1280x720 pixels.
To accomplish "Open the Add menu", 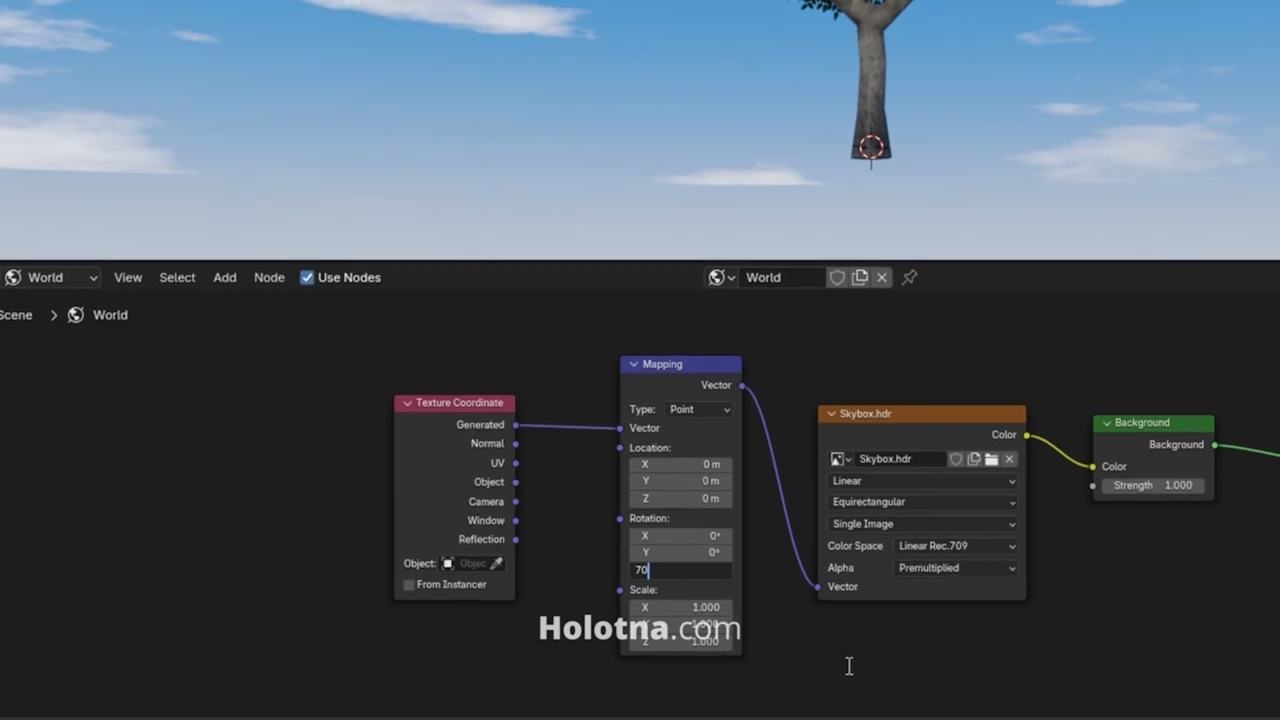I will point(225,278).
